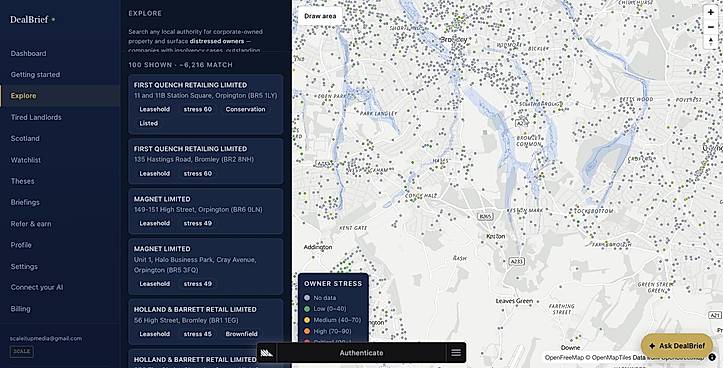Click the No data legend swatch
The image size is (723, 368).
click(307, 298)
